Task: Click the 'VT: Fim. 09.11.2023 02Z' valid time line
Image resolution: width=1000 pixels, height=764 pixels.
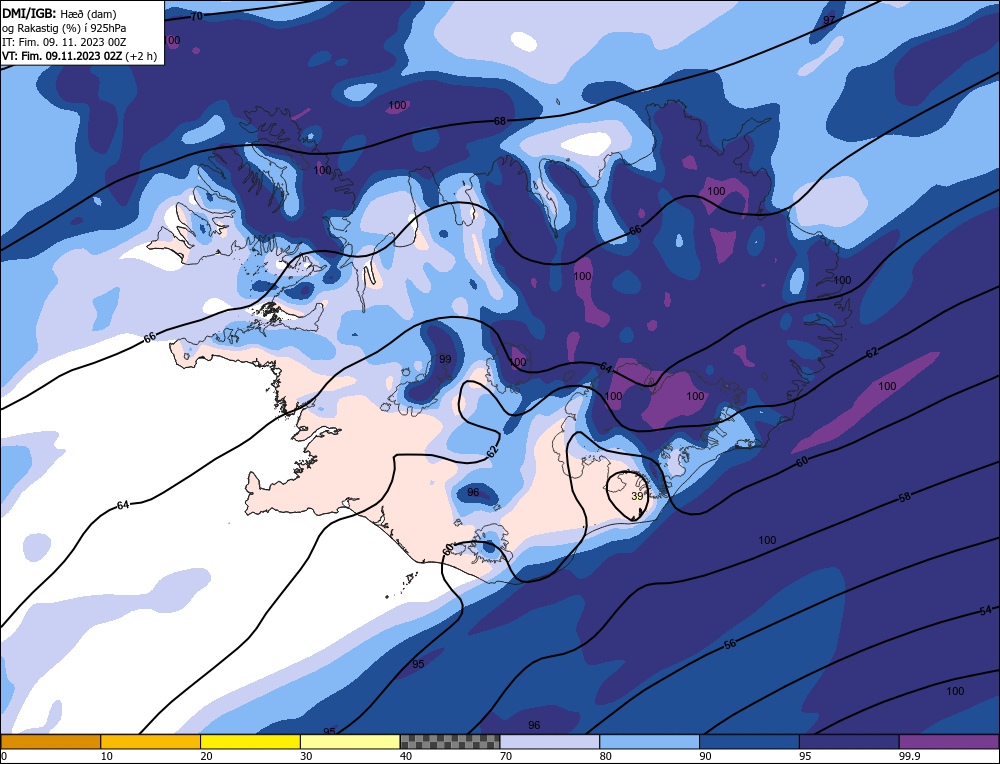Action: pos(79,55)
